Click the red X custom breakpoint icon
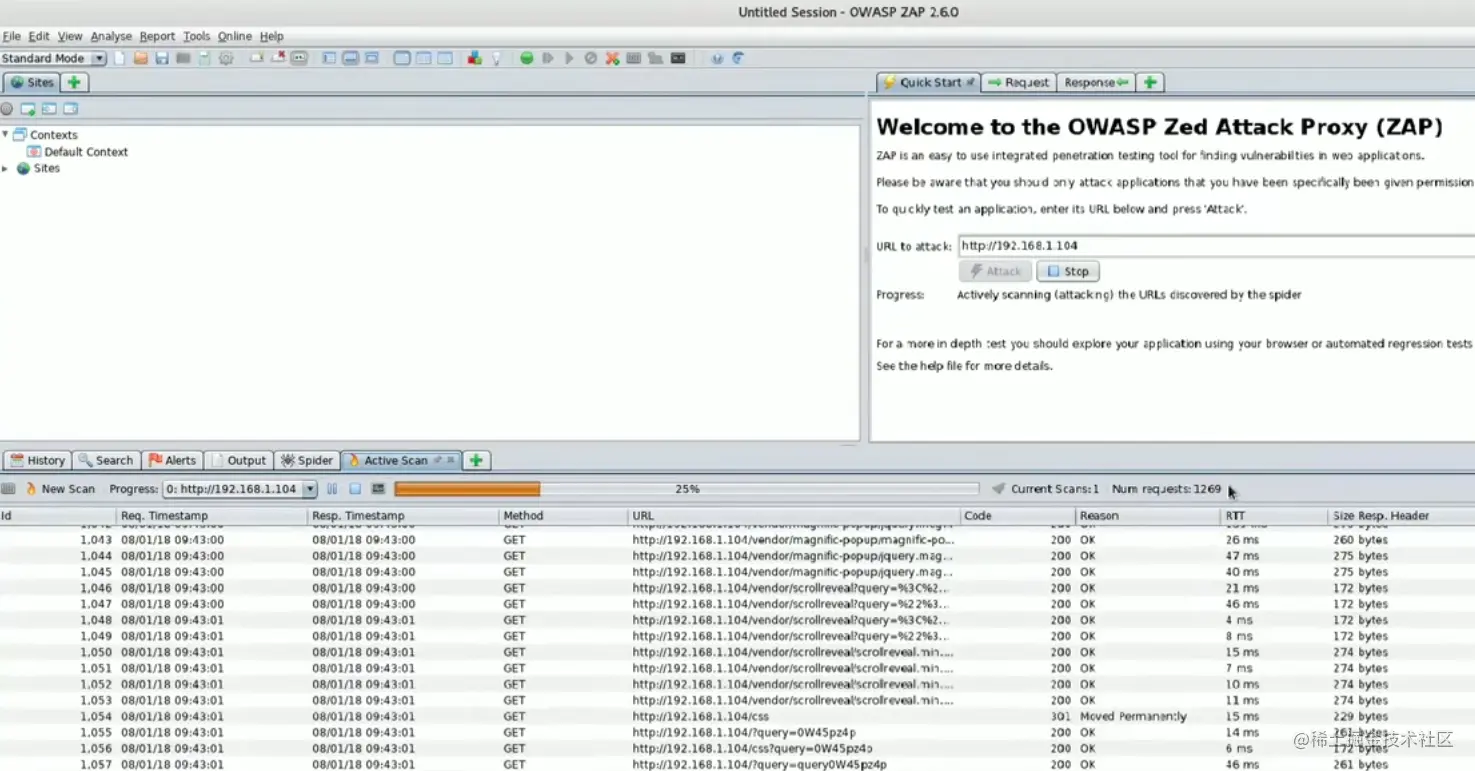This screenshot has height=771, width=1475. pos(612,58)
